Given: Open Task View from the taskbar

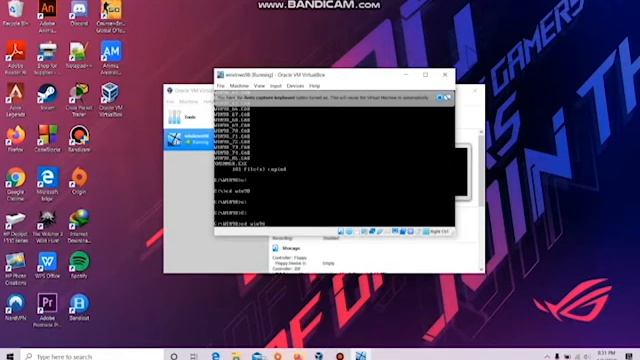Looking at the screenshot, I should pyautogui.click(x=194, y=356).
